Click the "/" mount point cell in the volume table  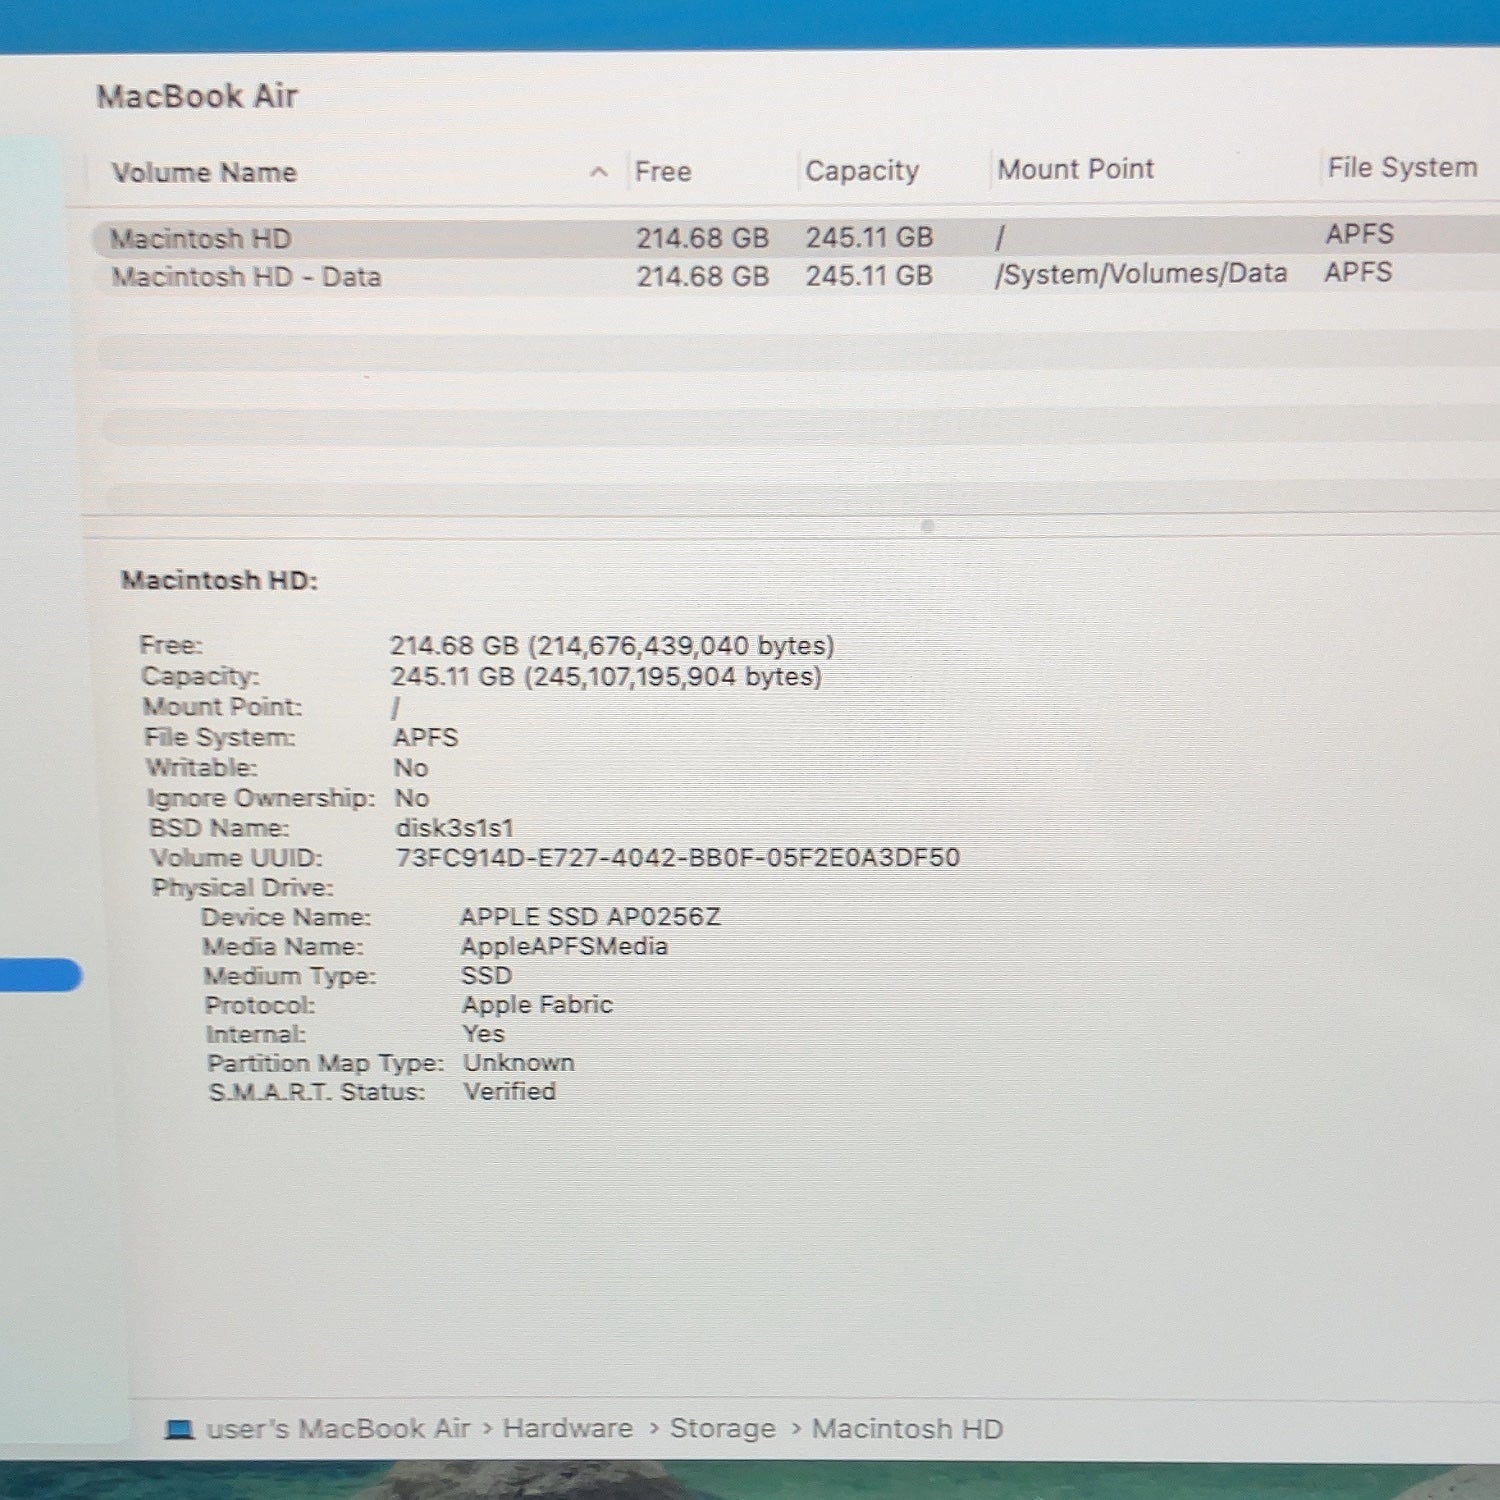pos(1000,237)
